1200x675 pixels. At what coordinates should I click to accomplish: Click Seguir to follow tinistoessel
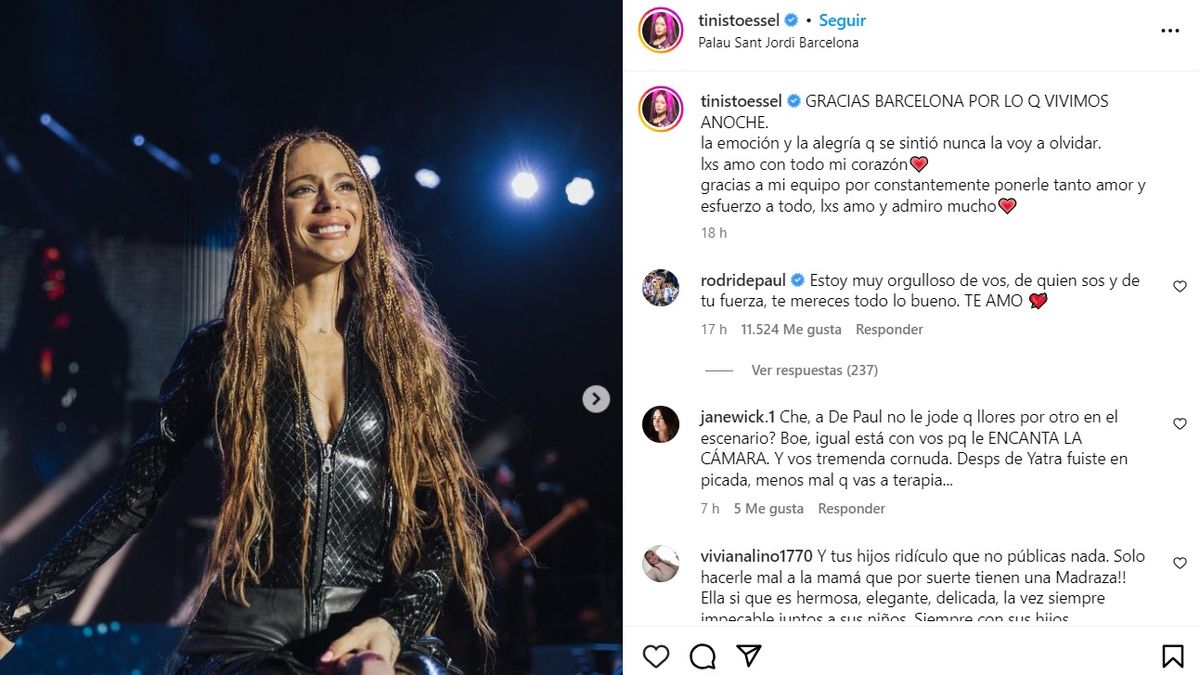[x=842, y=20]
